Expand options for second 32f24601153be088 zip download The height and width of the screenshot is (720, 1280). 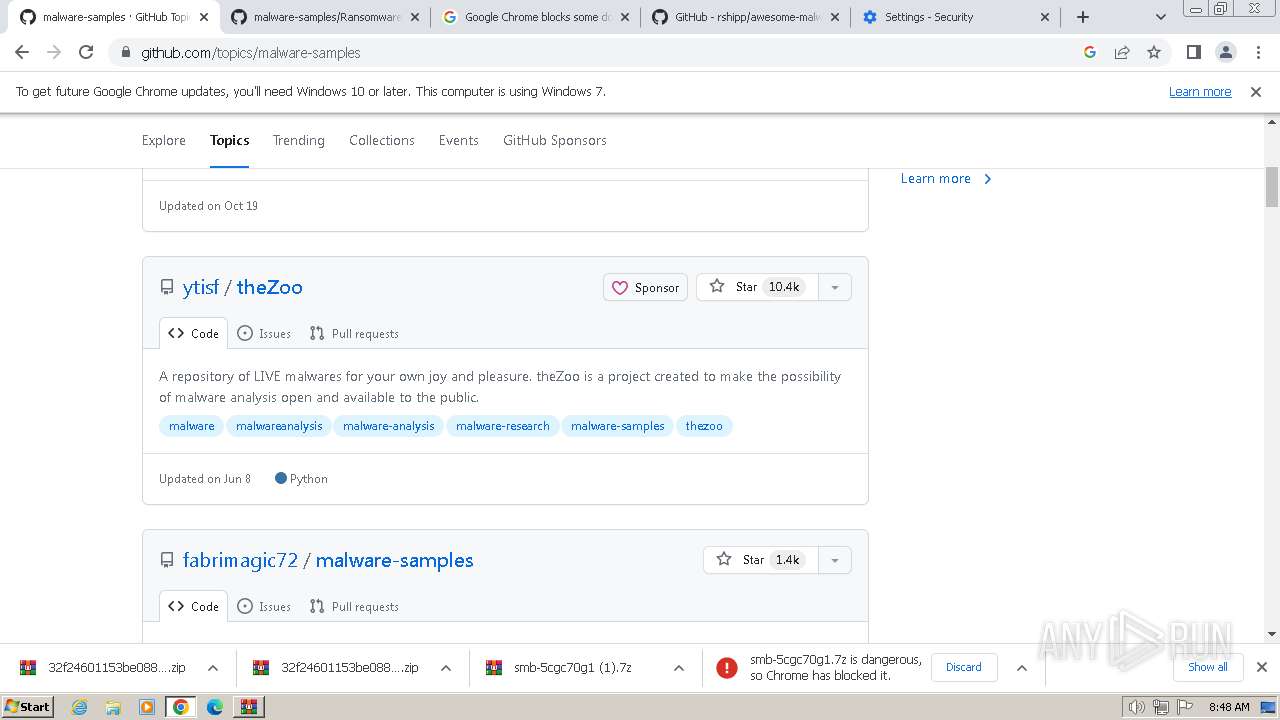pos(446,668)
